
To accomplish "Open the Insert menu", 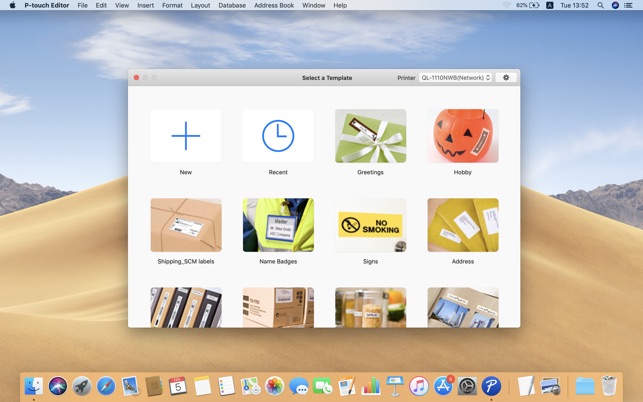I will (x=145, y=5).
